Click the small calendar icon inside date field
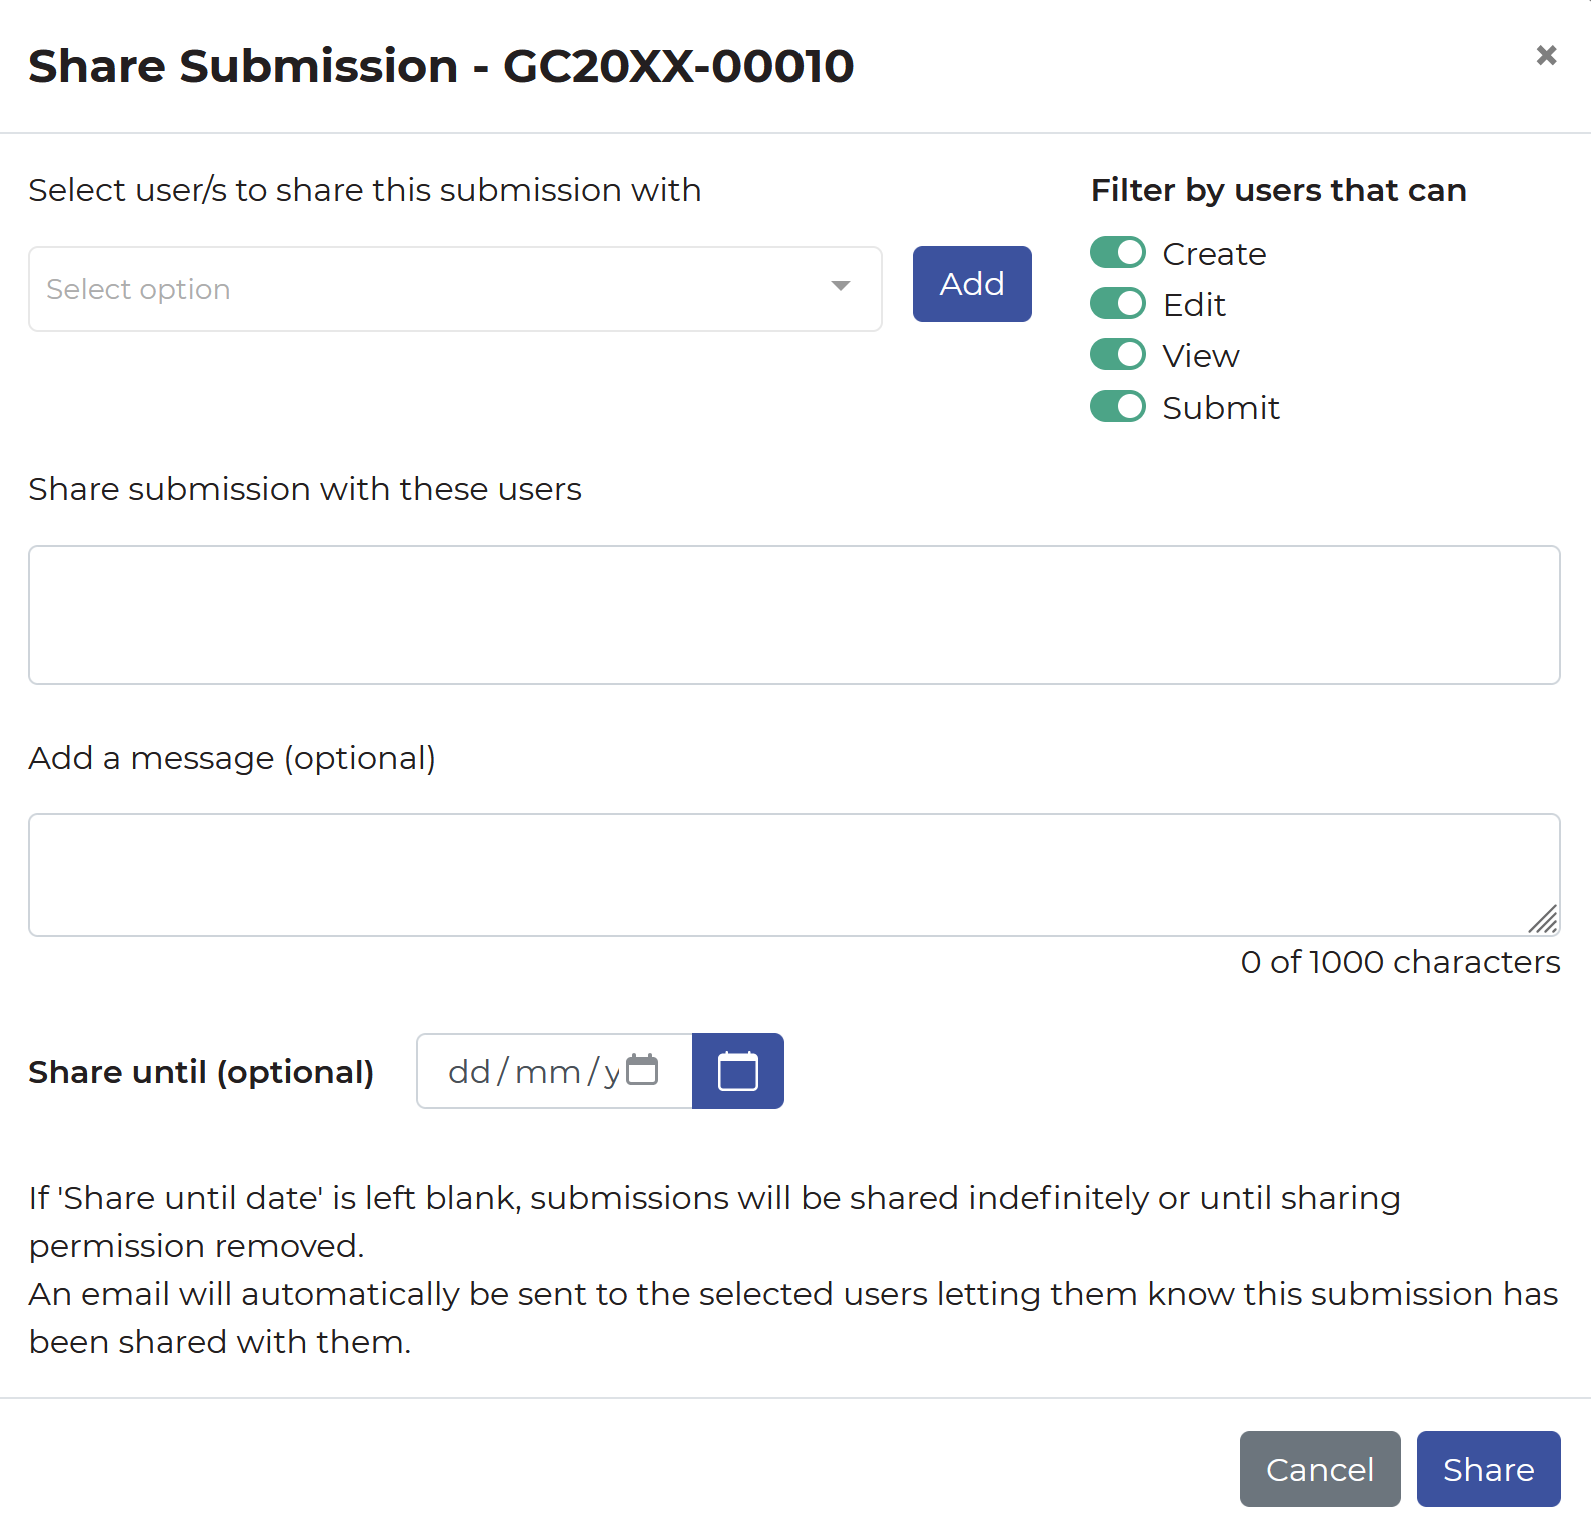The width and height of the screenshot is (1591, 1534). pos(642,1069)
